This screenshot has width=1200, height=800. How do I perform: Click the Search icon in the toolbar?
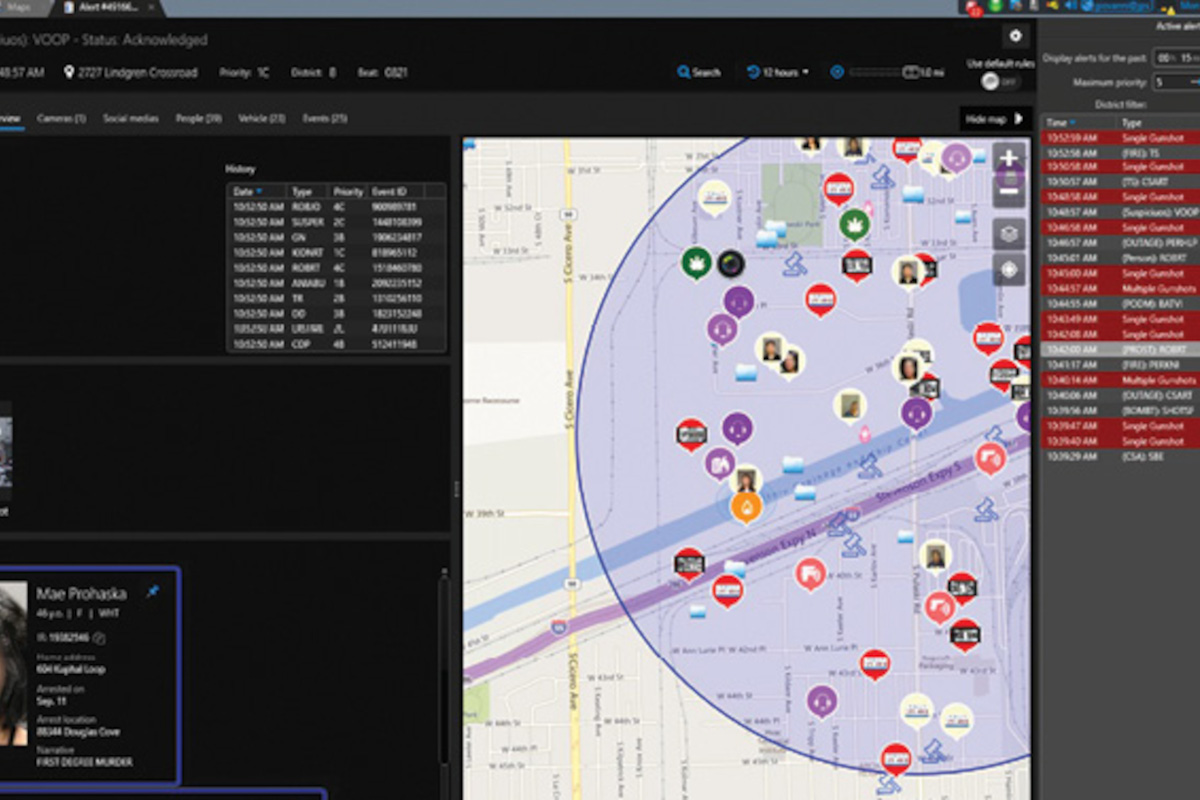pyautogui.click(x=684, y=72)
